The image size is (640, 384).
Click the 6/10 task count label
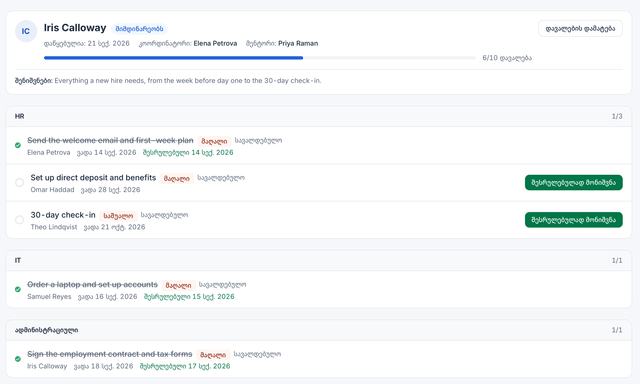pyautogui.click(x=507, y=58)
